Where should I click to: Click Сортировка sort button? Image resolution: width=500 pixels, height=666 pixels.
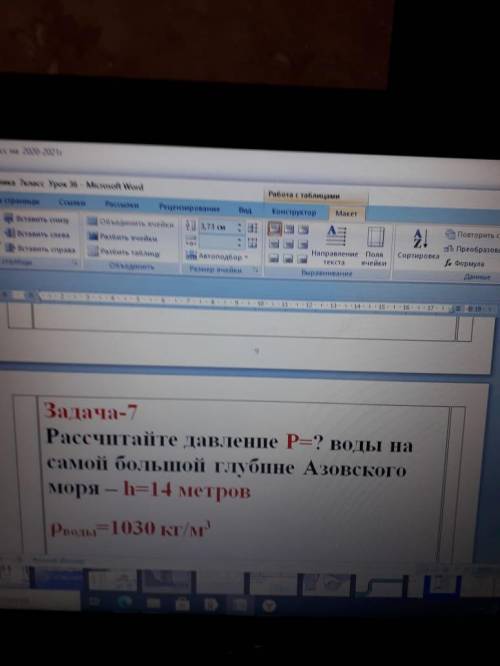(x=418, y=244)
